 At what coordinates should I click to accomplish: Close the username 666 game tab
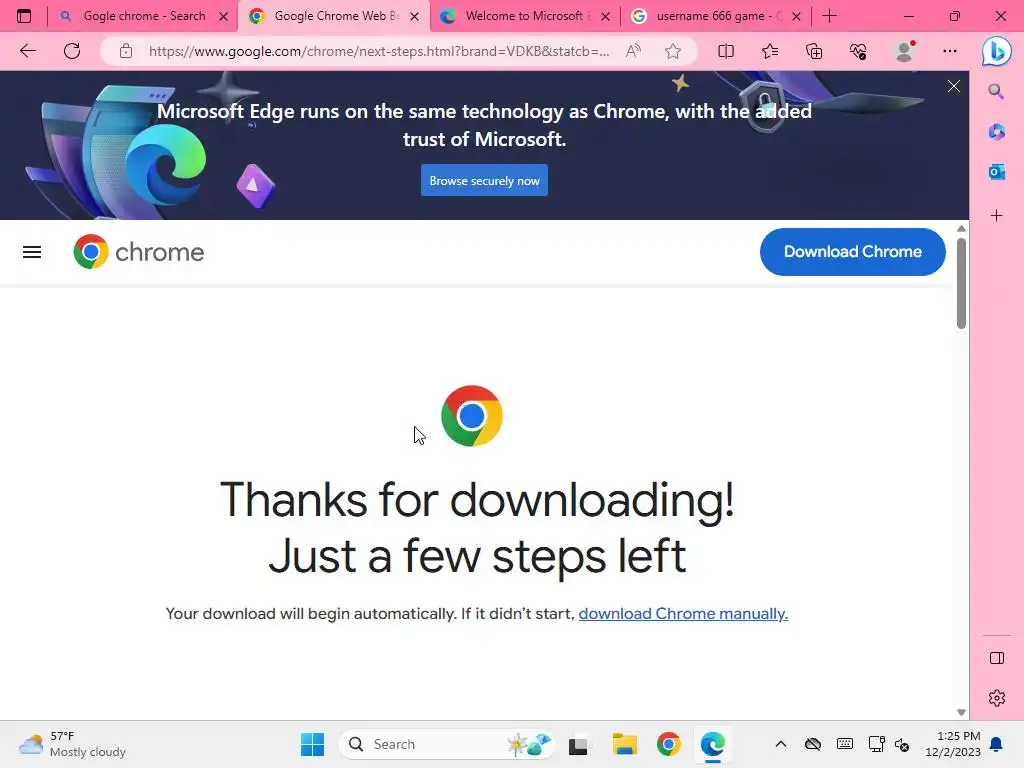pyautogui.click(x=796, y=16)
